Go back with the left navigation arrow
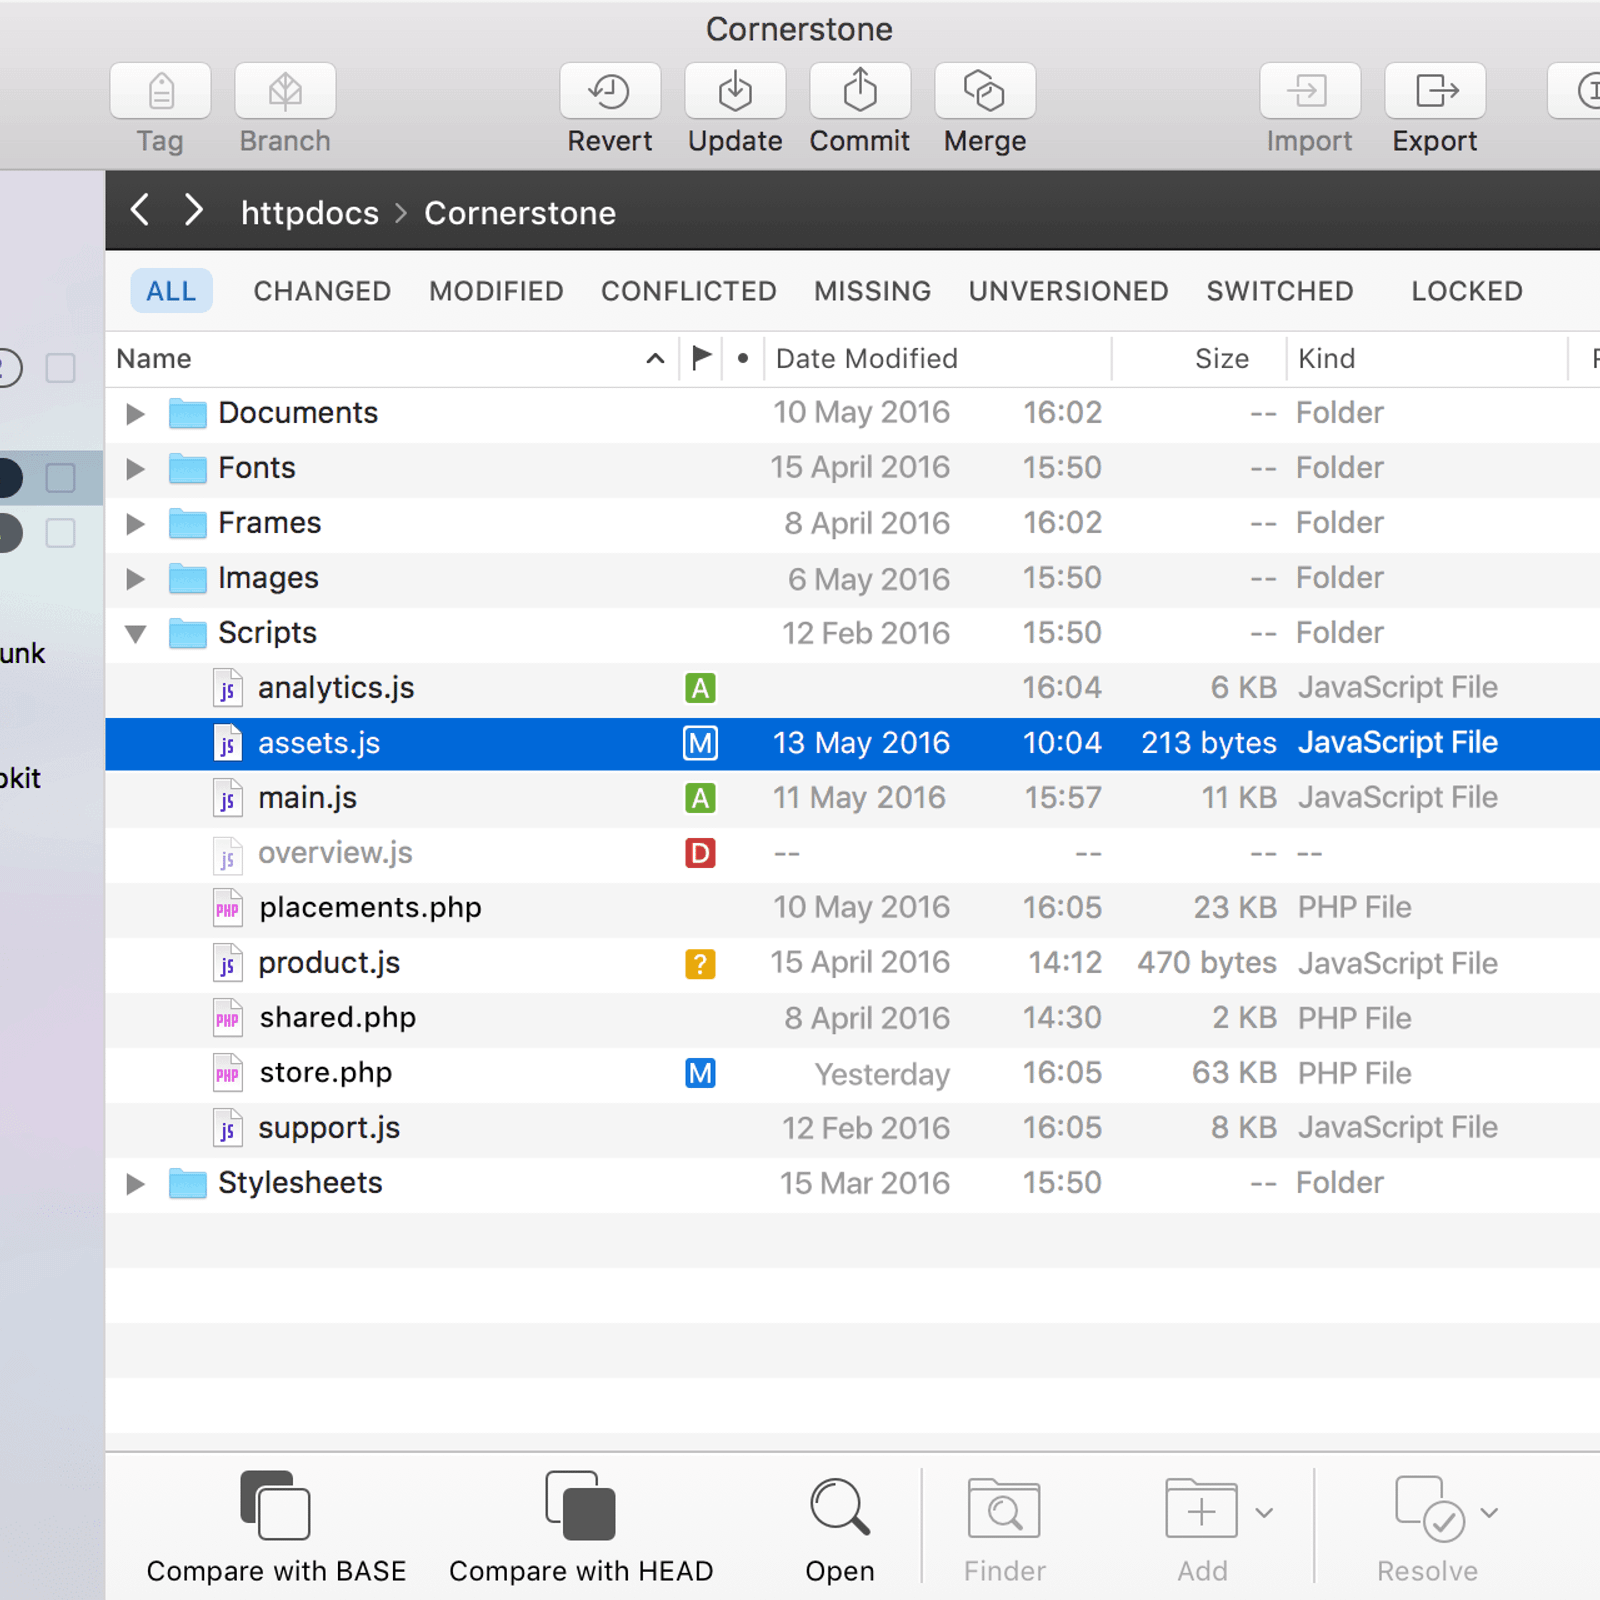The width and height of the screenshot is (1600, 1600). pos(140,211)
